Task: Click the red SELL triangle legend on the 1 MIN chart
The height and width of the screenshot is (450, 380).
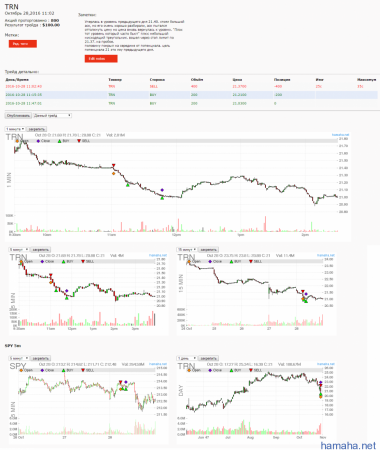Action: pyautogui.click(x=79, y=141)
